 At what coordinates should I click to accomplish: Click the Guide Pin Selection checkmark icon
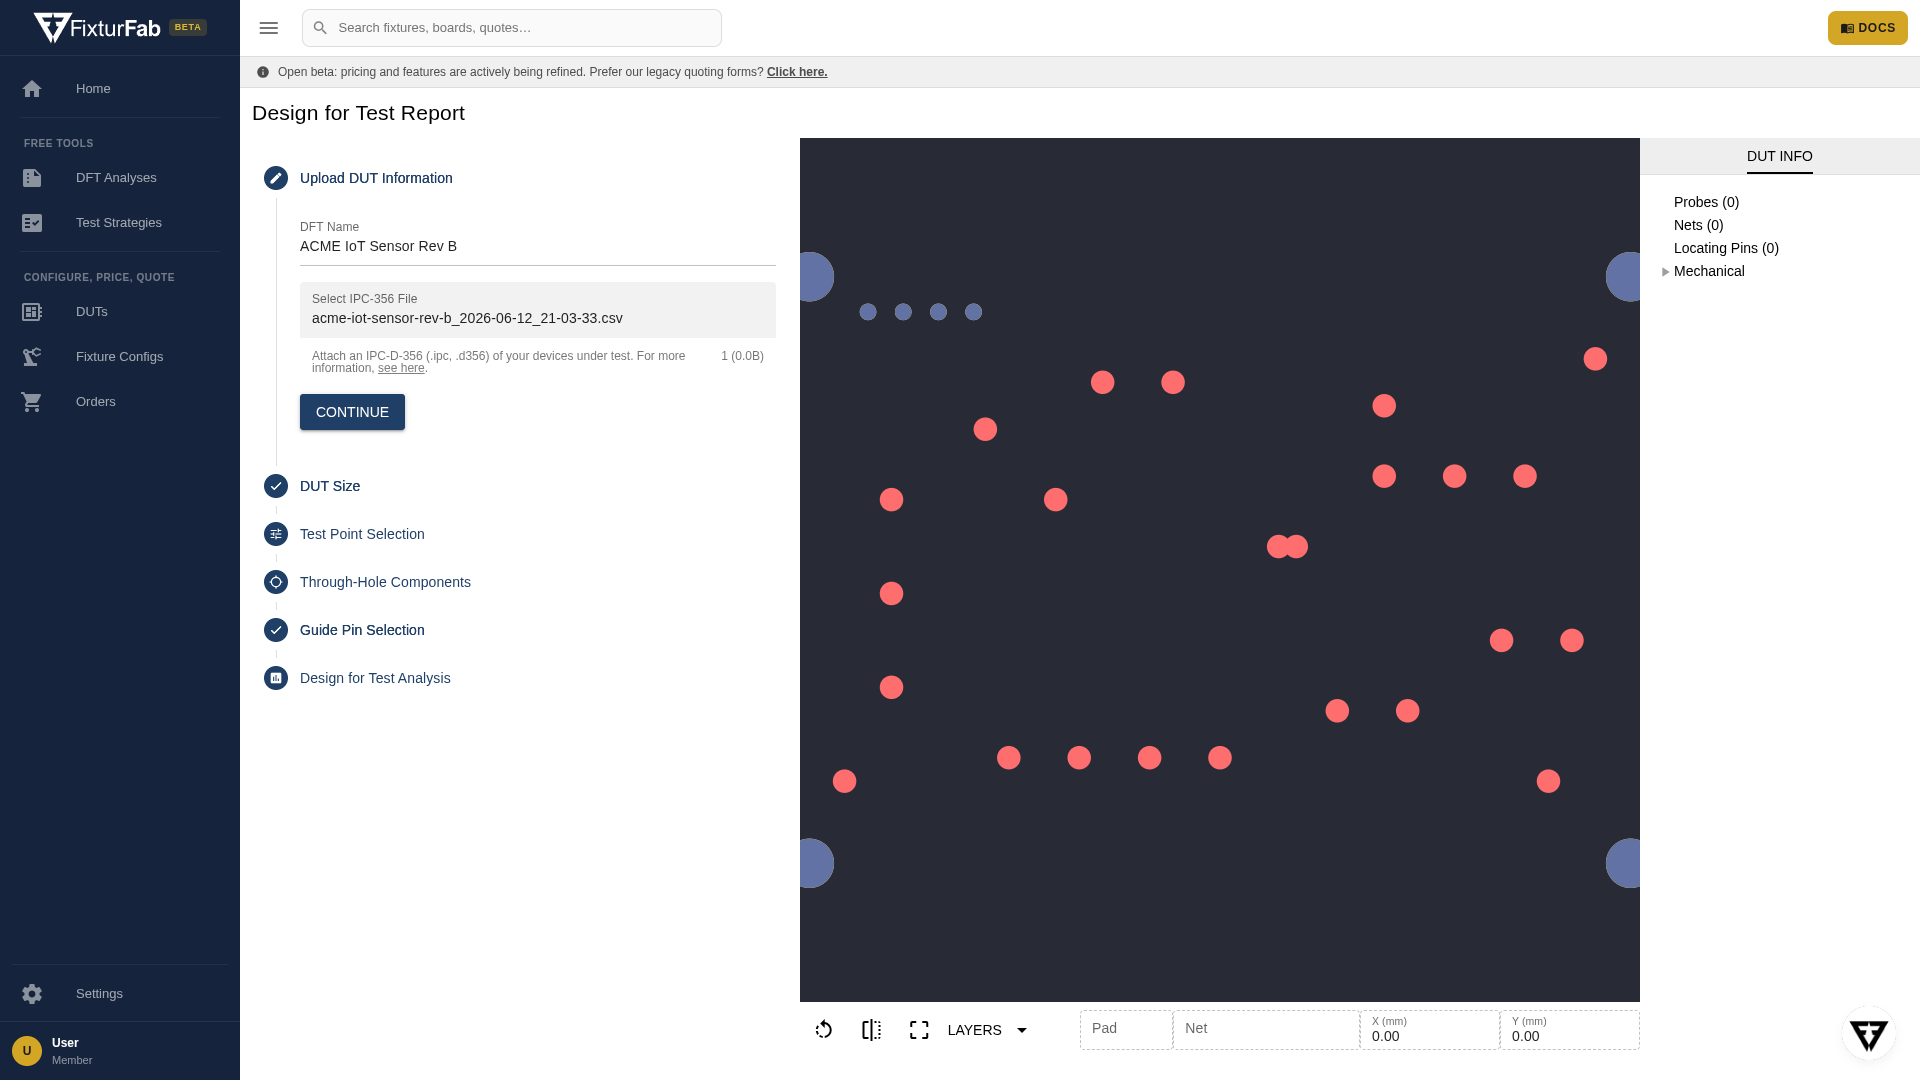pos(276,630)
